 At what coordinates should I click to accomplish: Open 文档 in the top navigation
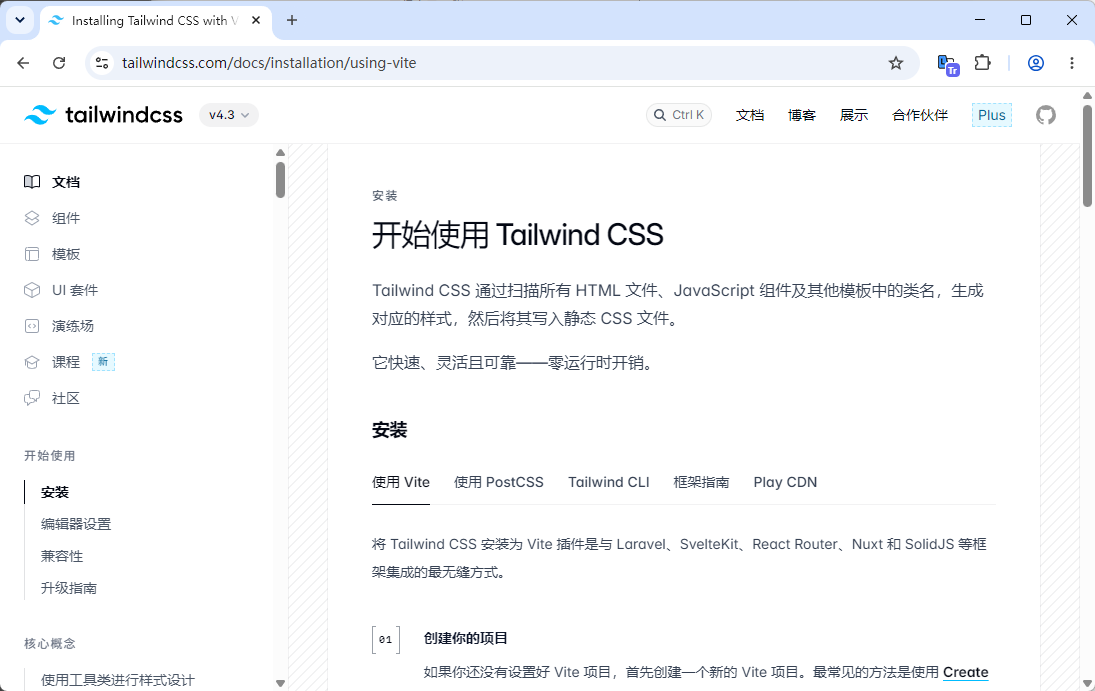point(749,115)
